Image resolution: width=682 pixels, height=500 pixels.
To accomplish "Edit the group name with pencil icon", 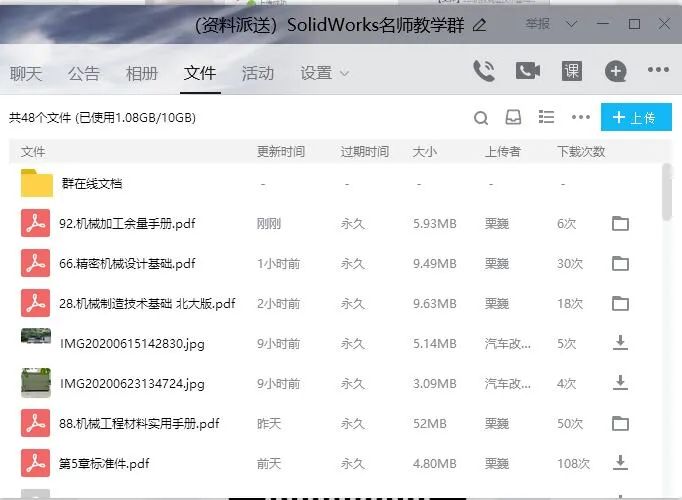I will point(479,25).
